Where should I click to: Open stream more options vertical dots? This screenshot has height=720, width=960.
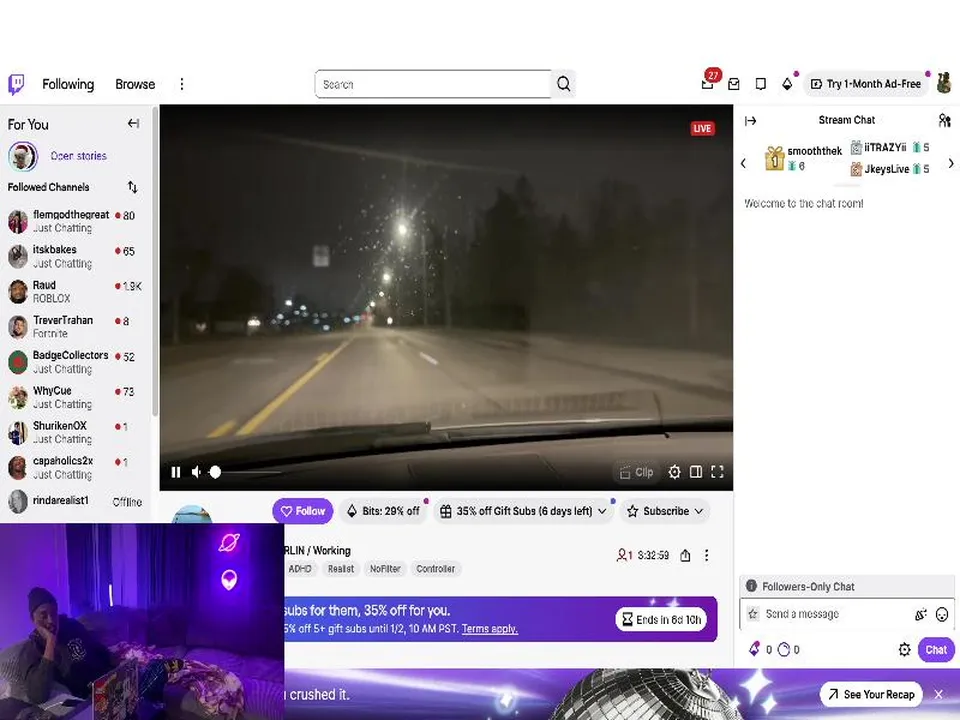pyautogui.click(x=707, y=555)
